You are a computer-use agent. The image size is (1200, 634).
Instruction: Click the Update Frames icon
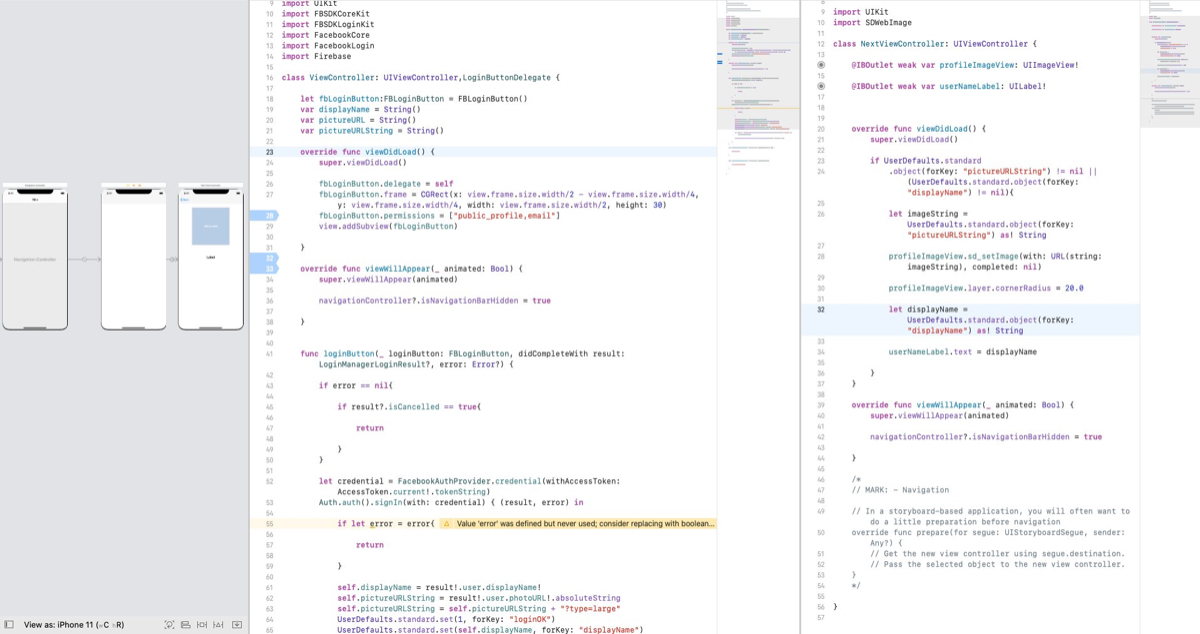(x=169, y=624)
